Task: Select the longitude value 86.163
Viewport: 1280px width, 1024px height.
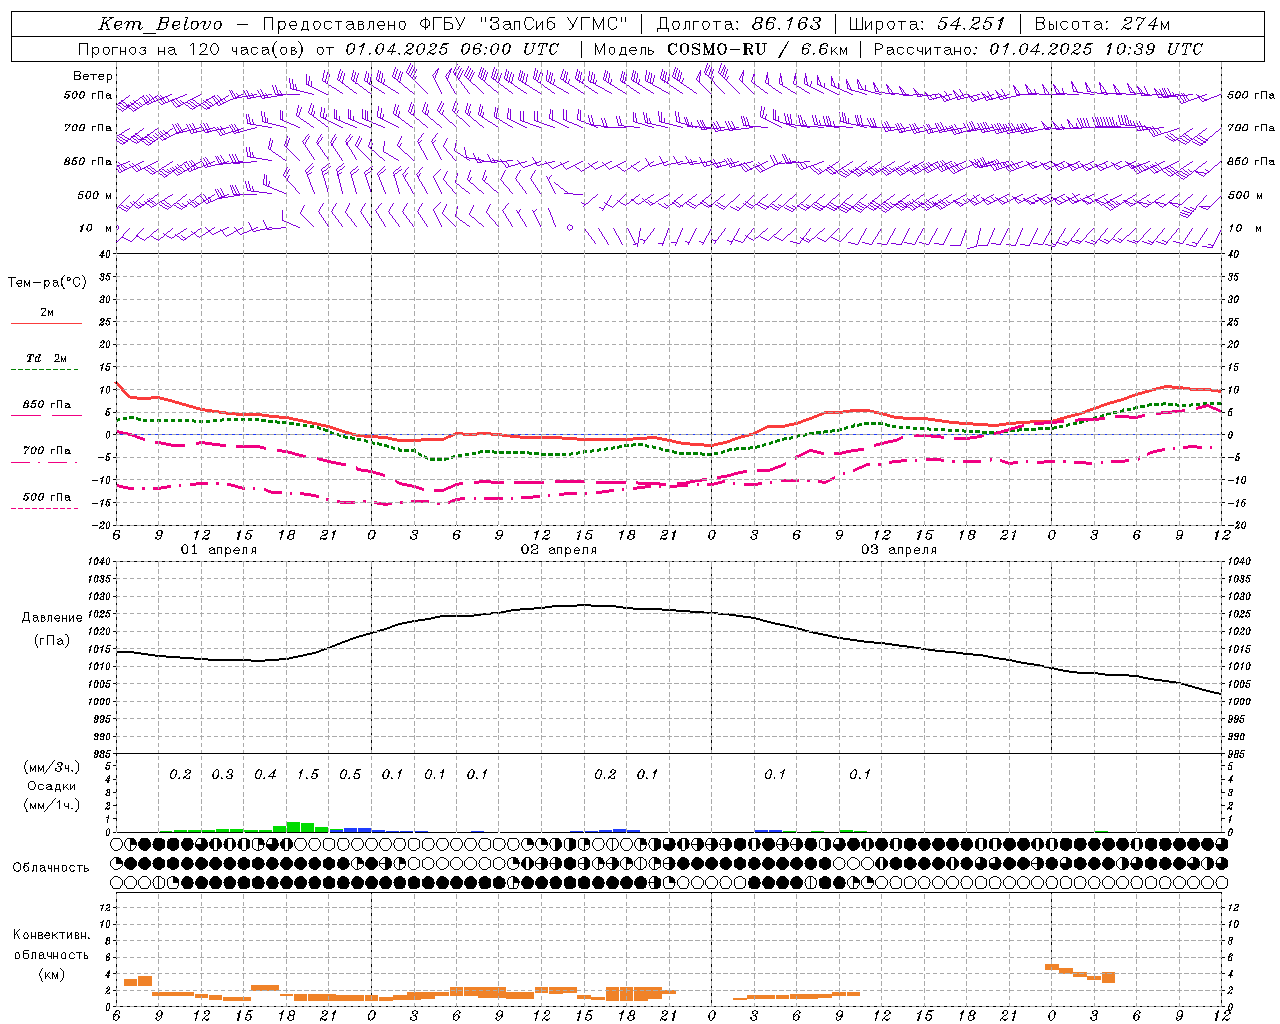Action: (787, 24)
